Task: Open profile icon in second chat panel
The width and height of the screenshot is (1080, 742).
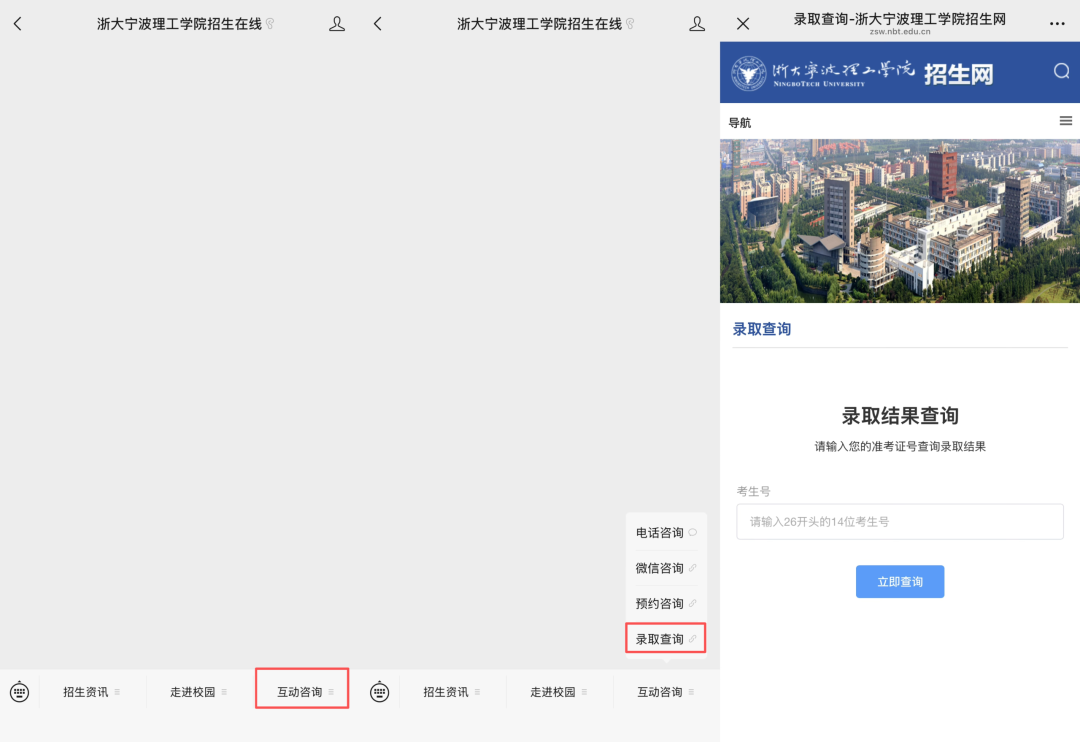Action: (697, 24)
